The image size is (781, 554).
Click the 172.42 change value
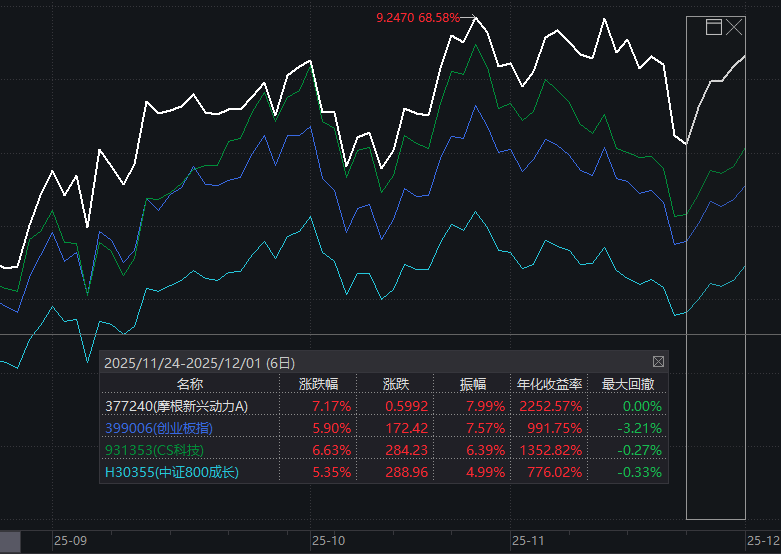click(406, 428)
